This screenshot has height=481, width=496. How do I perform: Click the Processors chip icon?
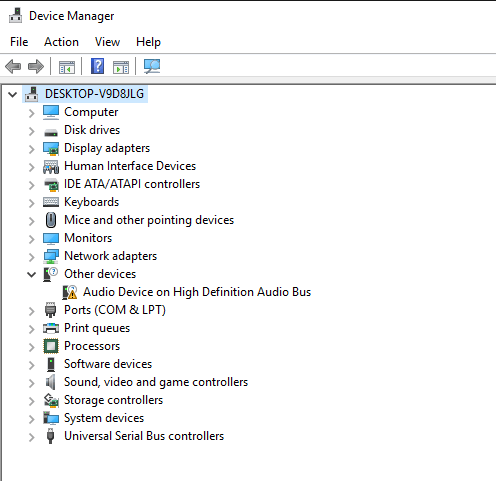51,346
